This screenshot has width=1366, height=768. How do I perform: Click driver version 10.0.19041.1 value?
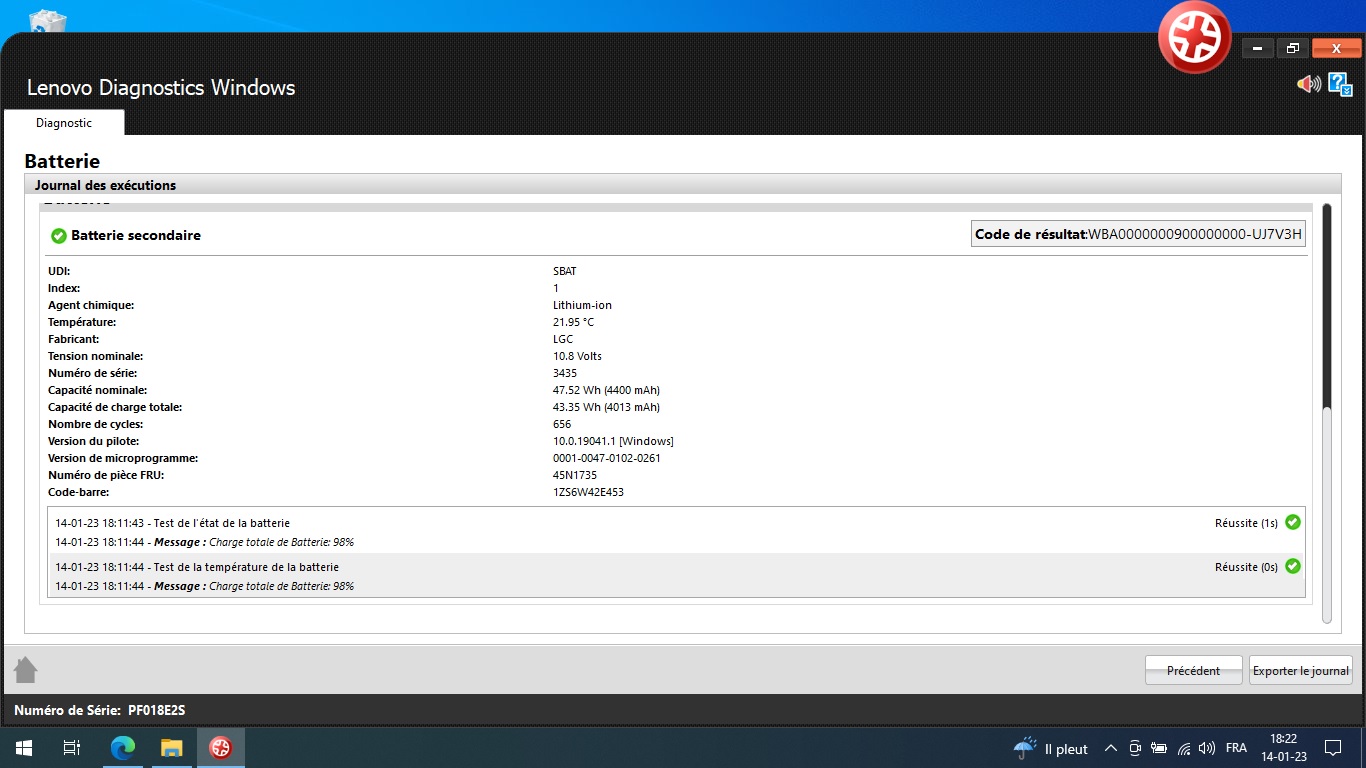click(613, 441)
